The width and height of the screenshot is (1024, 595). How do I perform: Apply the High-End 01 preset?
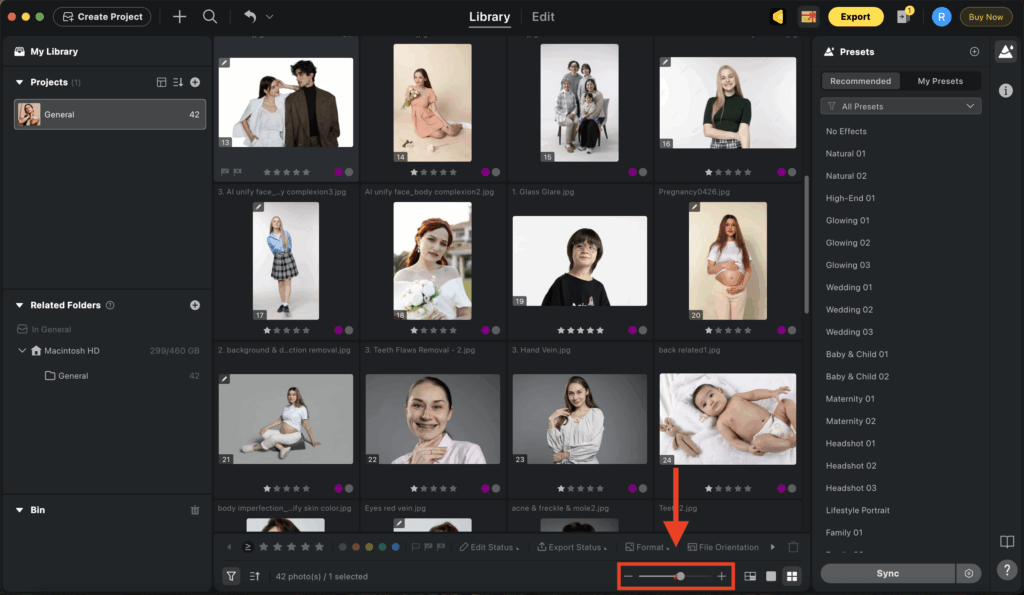[x=850, y=198]
